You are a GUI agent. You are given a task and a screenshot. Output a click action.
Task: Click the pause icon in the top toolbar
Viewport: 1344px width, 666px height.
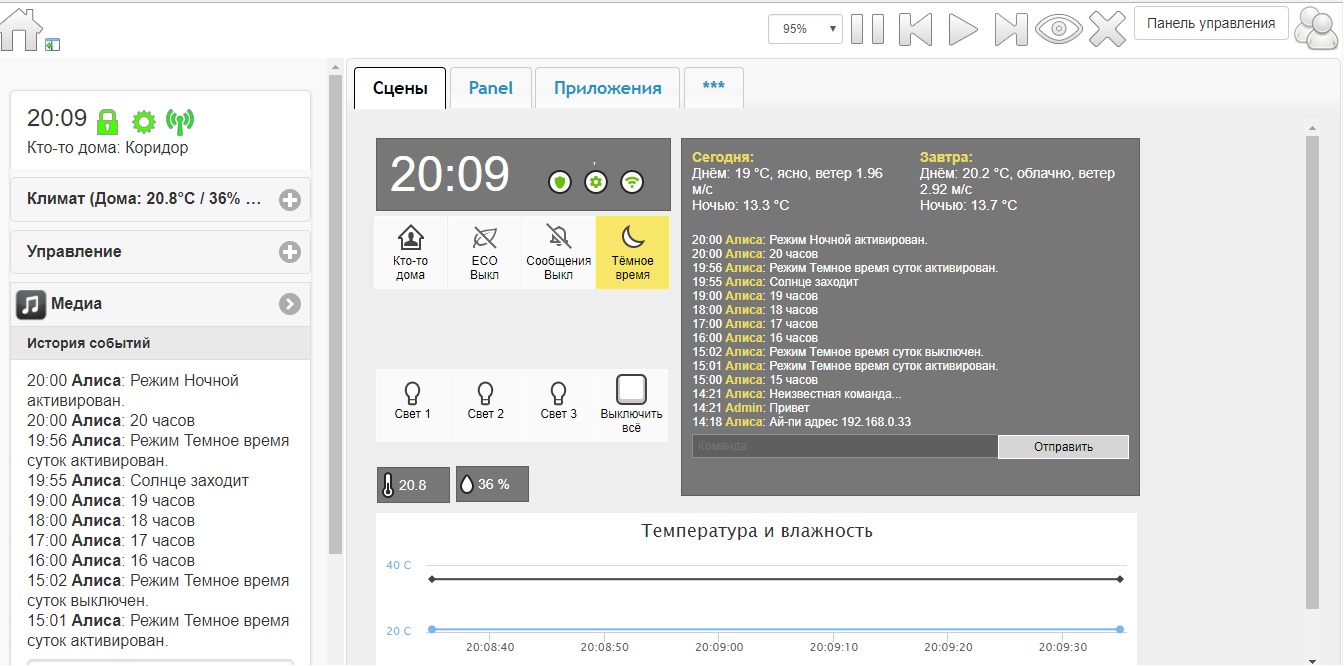point(867,29)
